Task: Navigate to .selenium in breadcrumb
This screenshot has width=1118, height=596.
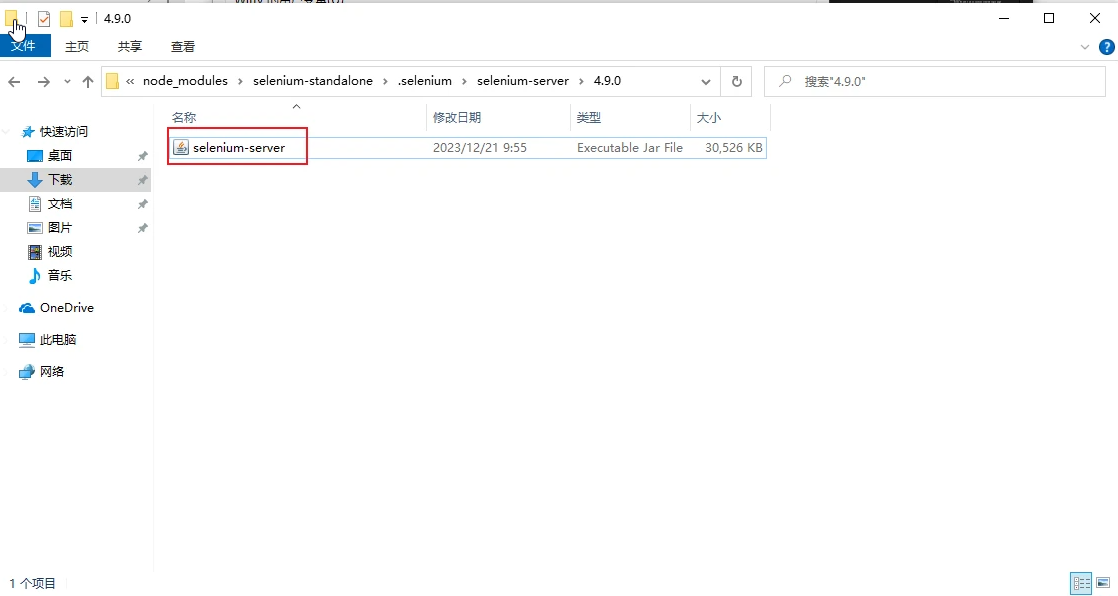Action: pyautogui.click(x=425, y=81)
